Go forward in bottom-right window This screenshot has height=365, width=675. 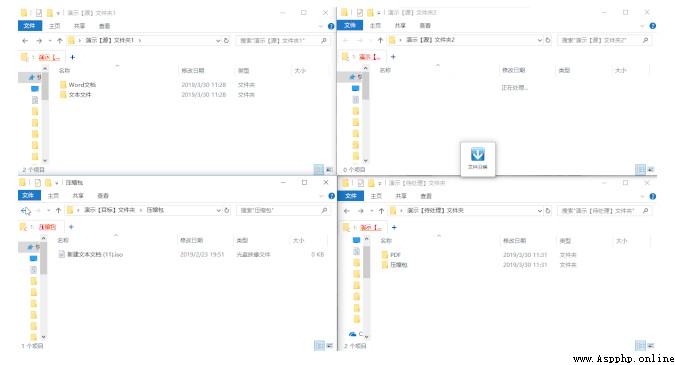[361, 210]
